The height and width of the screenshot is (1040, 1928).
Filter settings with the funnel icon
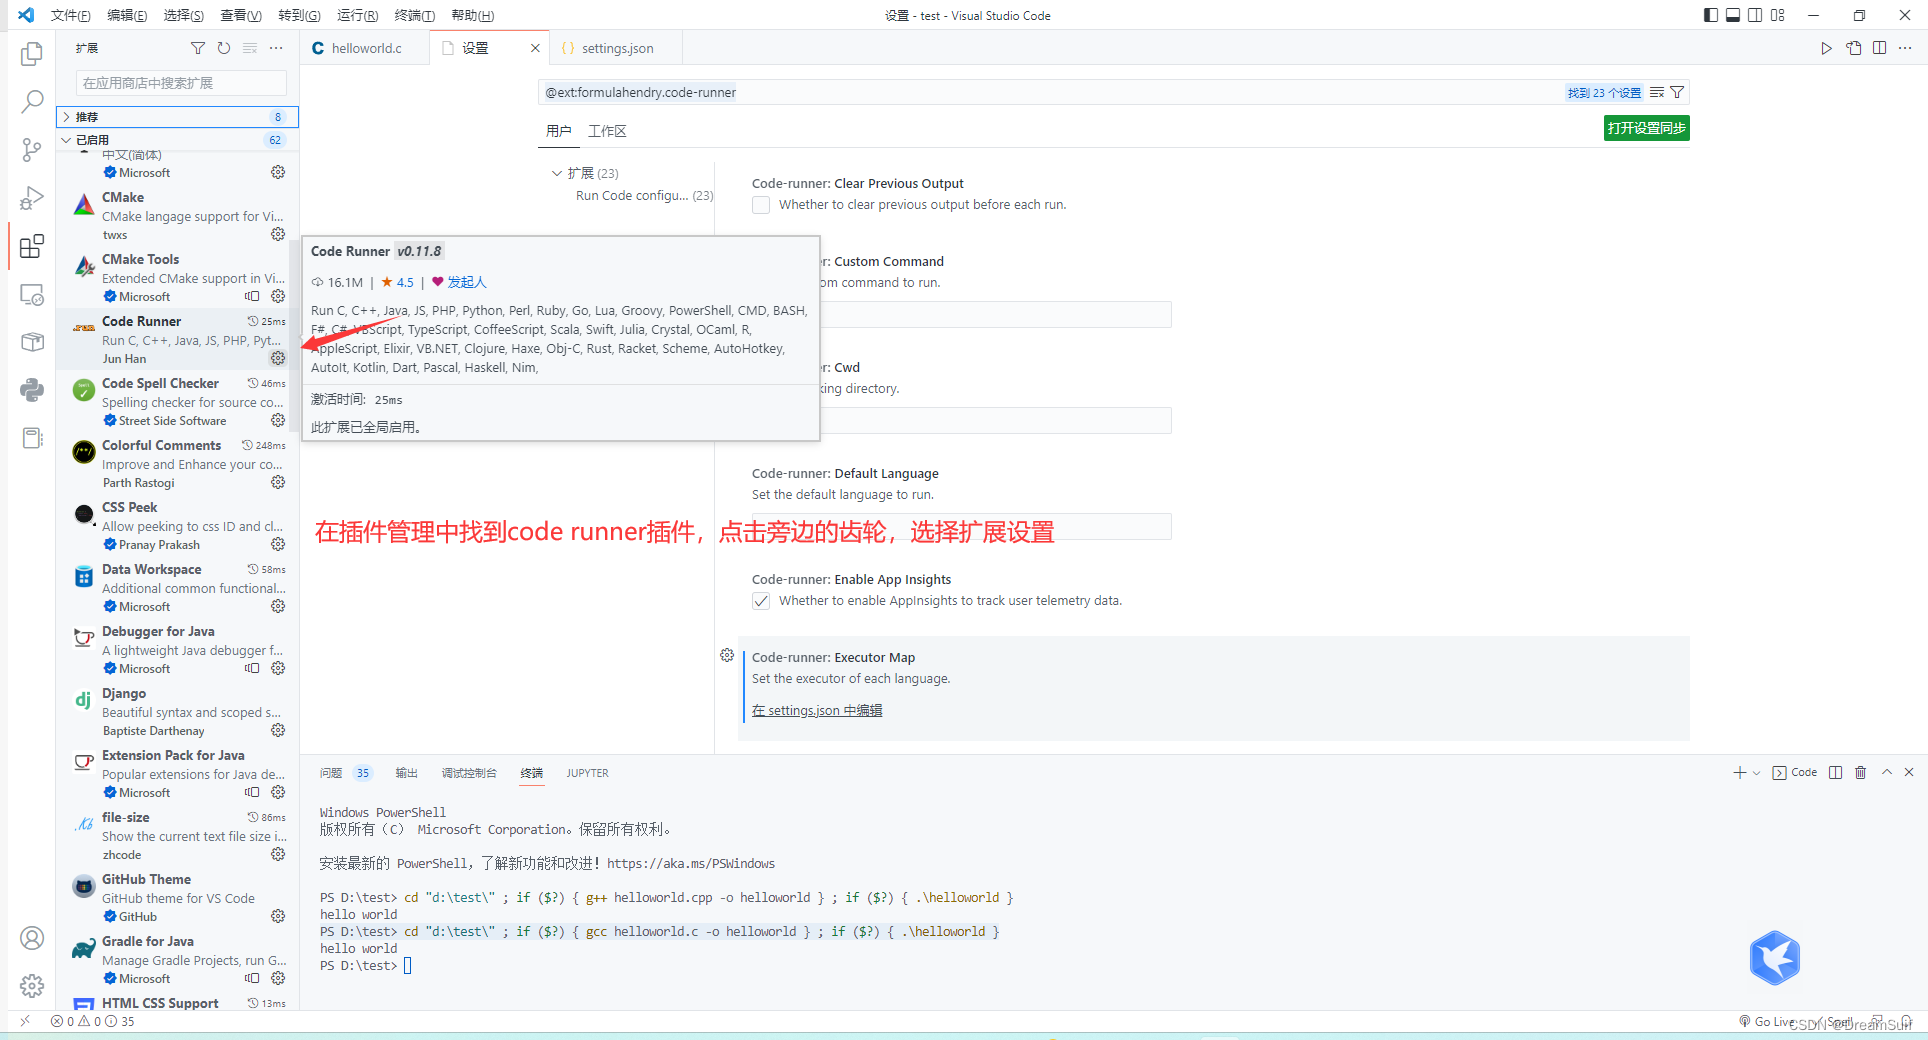click(1677, 92)
